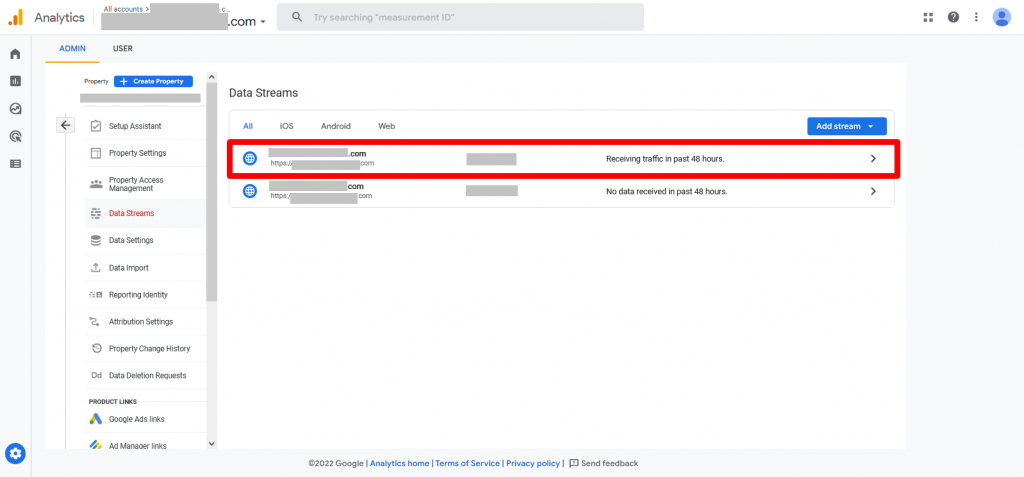Switch to the USER tab
This screenshot has width=1024, height=477.
tap(123, 48)
